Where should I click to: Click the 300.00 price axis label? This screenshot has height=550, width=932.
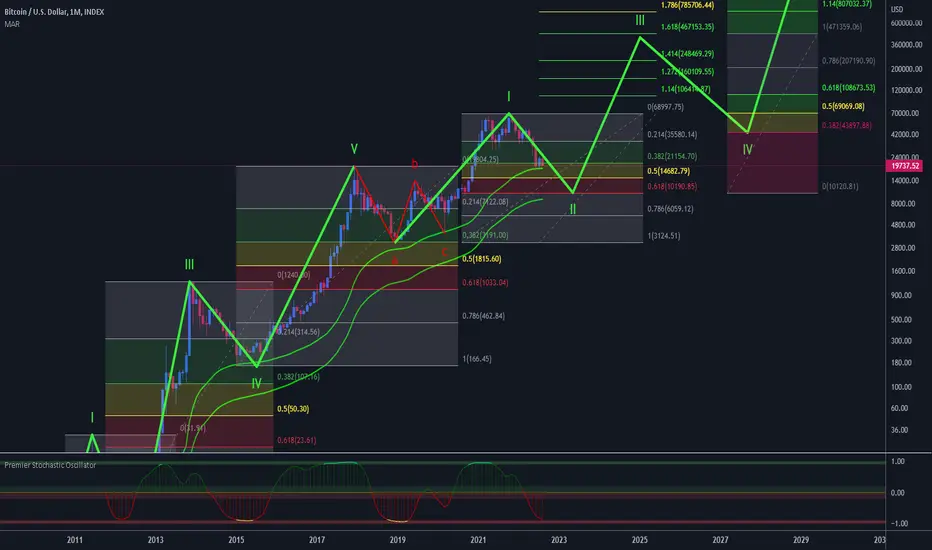[901, 341]
